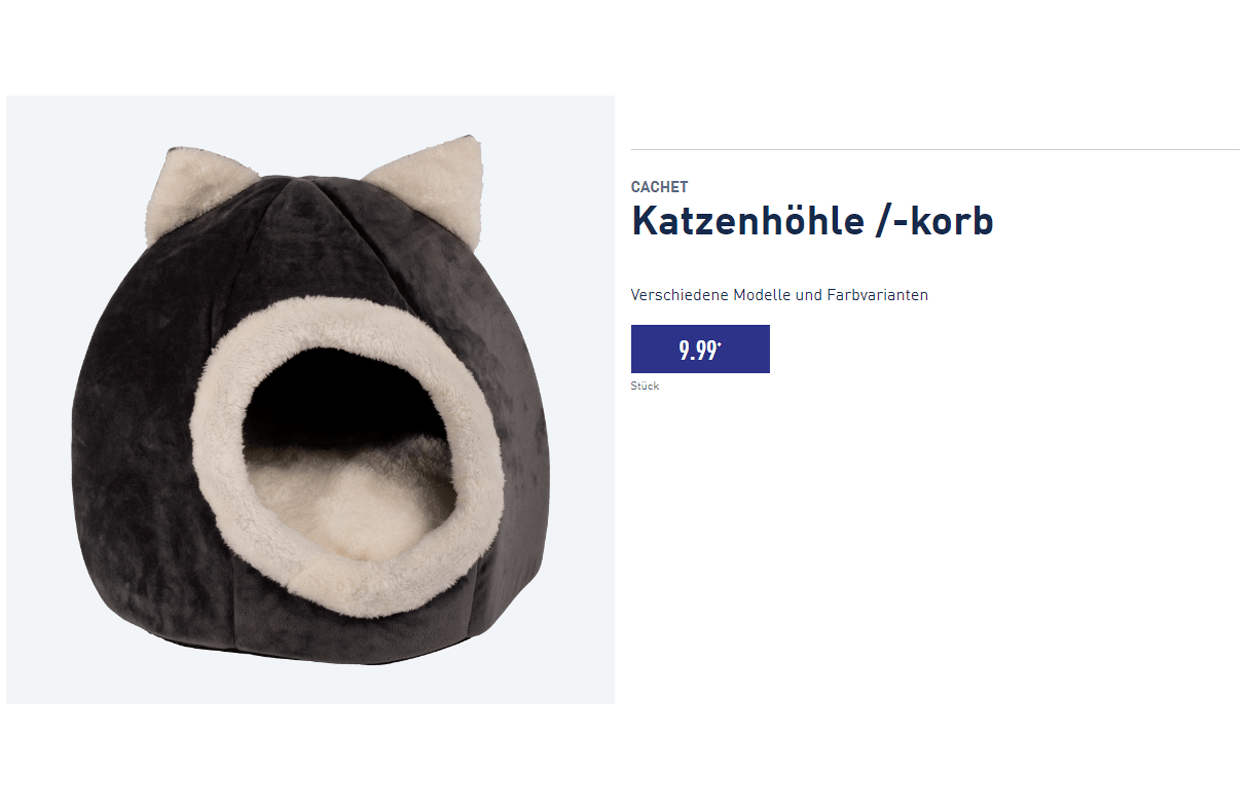
Task: Click the 'Stück' unit label below price
Action: pos(645,386)
